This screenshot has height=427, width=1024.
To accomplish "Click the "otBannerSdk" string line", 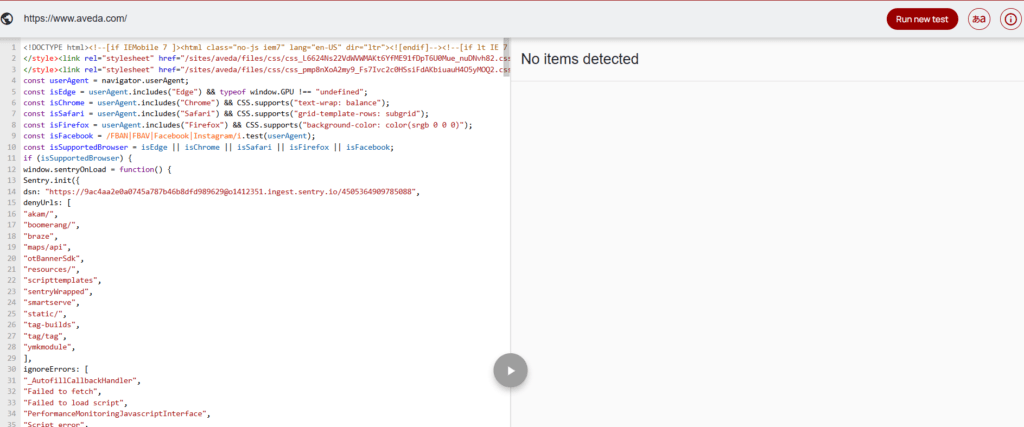I will (x=54, y=258).
